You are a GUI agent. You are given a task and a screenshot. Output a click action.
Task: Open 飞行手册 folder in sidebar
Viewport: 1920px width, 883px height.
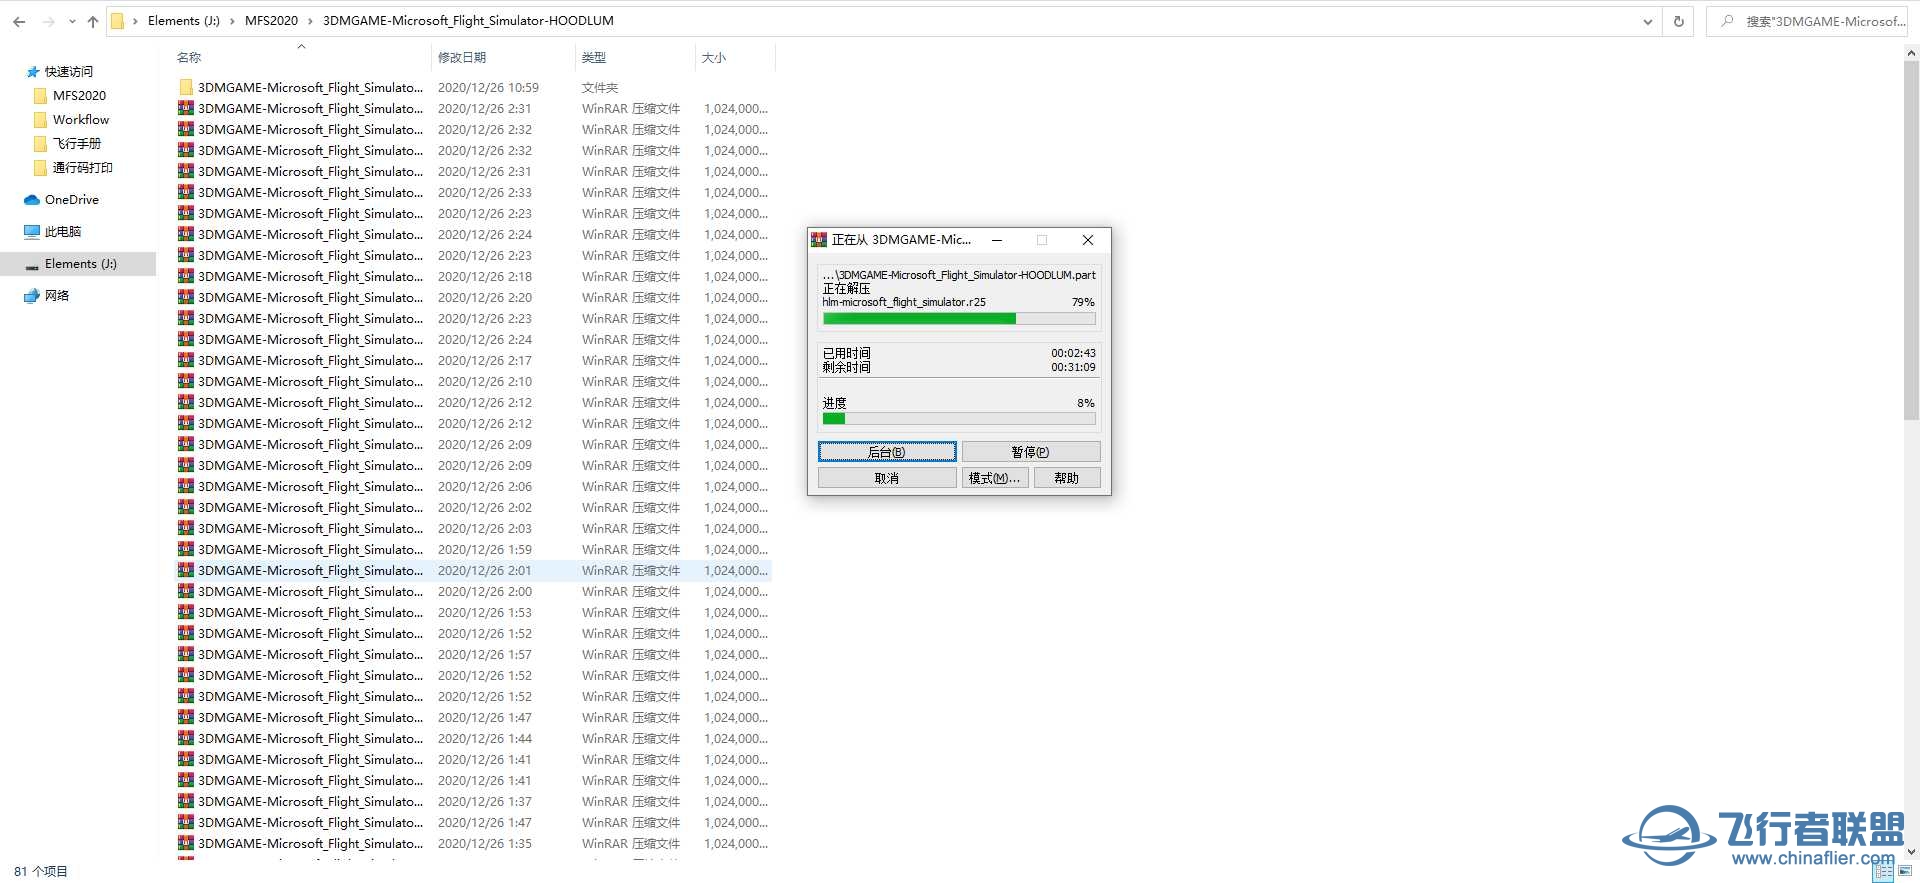(77, 144)
